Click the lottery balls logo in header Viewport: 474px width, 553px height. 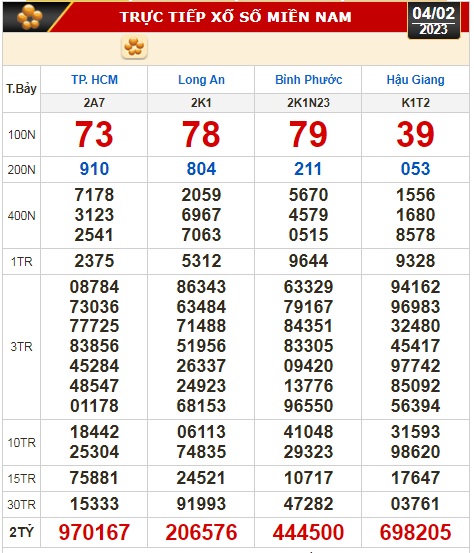30,17
